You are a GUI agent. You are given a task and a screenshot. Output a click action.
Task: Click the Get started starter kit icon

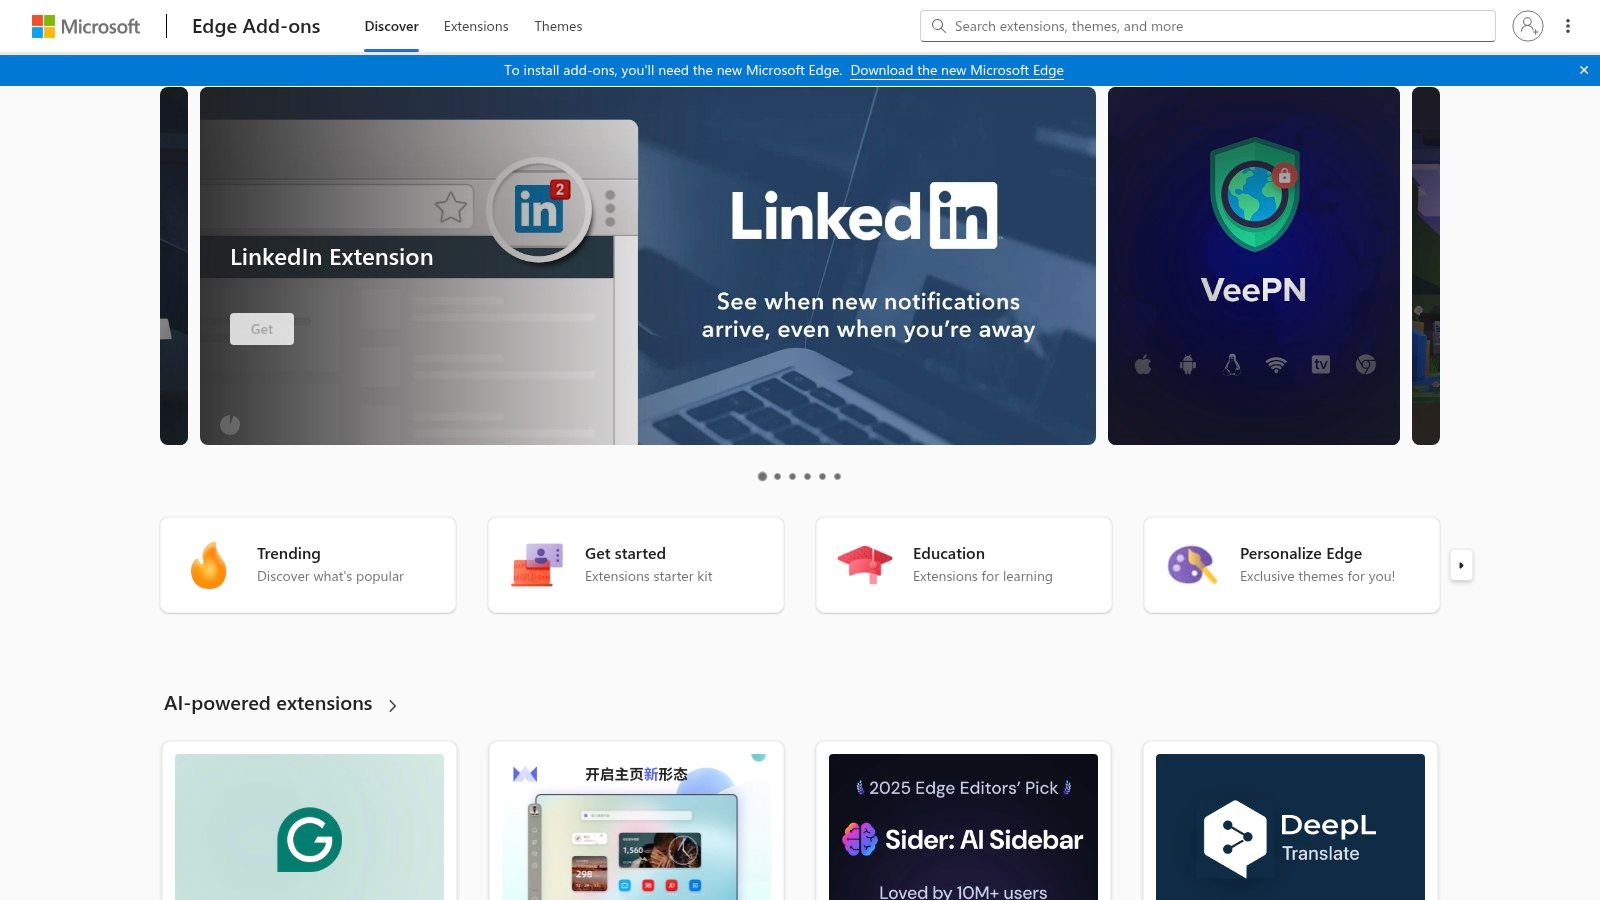pos(537,564)
